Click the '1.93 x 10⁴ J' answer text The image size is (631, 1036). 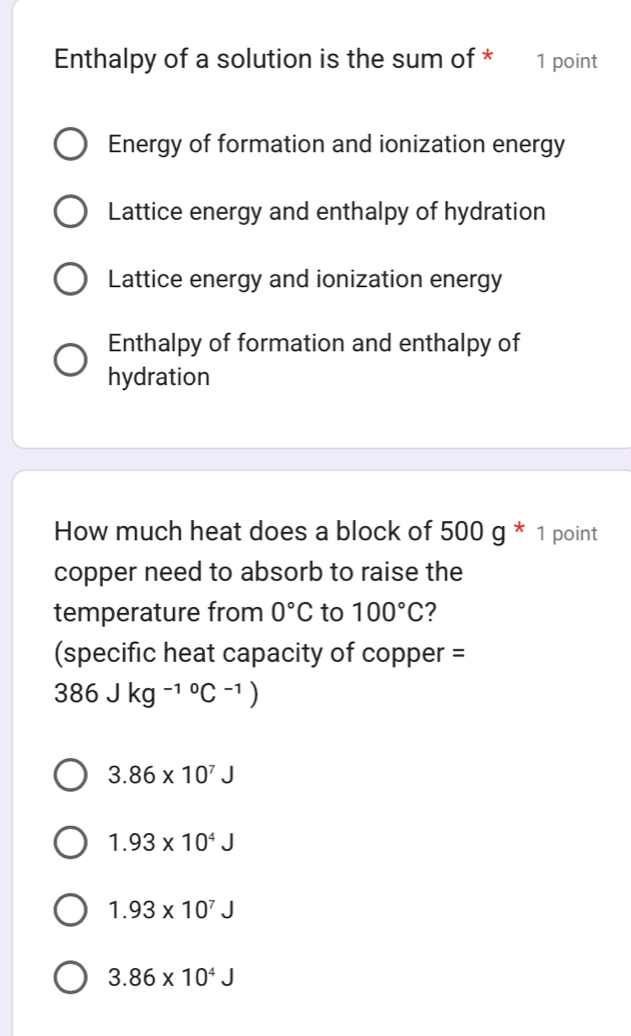(x=172, y=842)
